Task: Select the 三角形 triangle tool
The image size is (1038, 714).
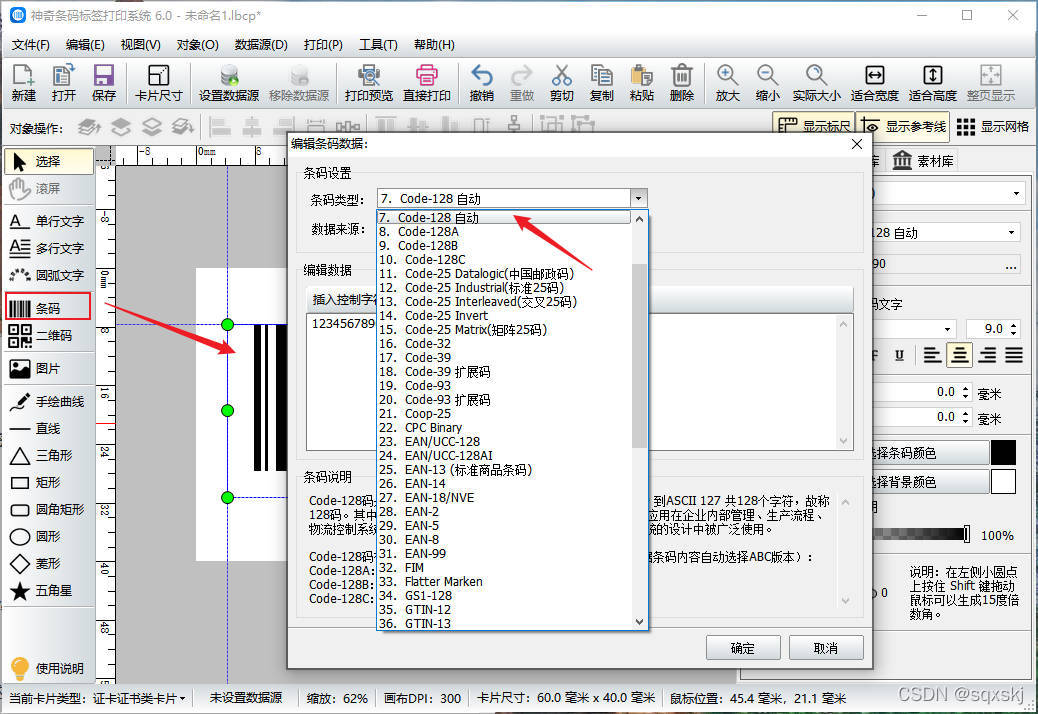Action: 48,455
